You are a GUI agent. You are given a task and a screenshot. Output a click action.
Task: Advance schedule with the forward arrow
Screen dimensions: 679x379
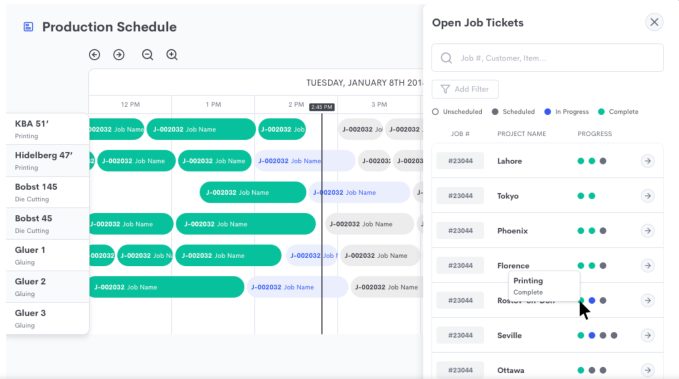point(119,55)
